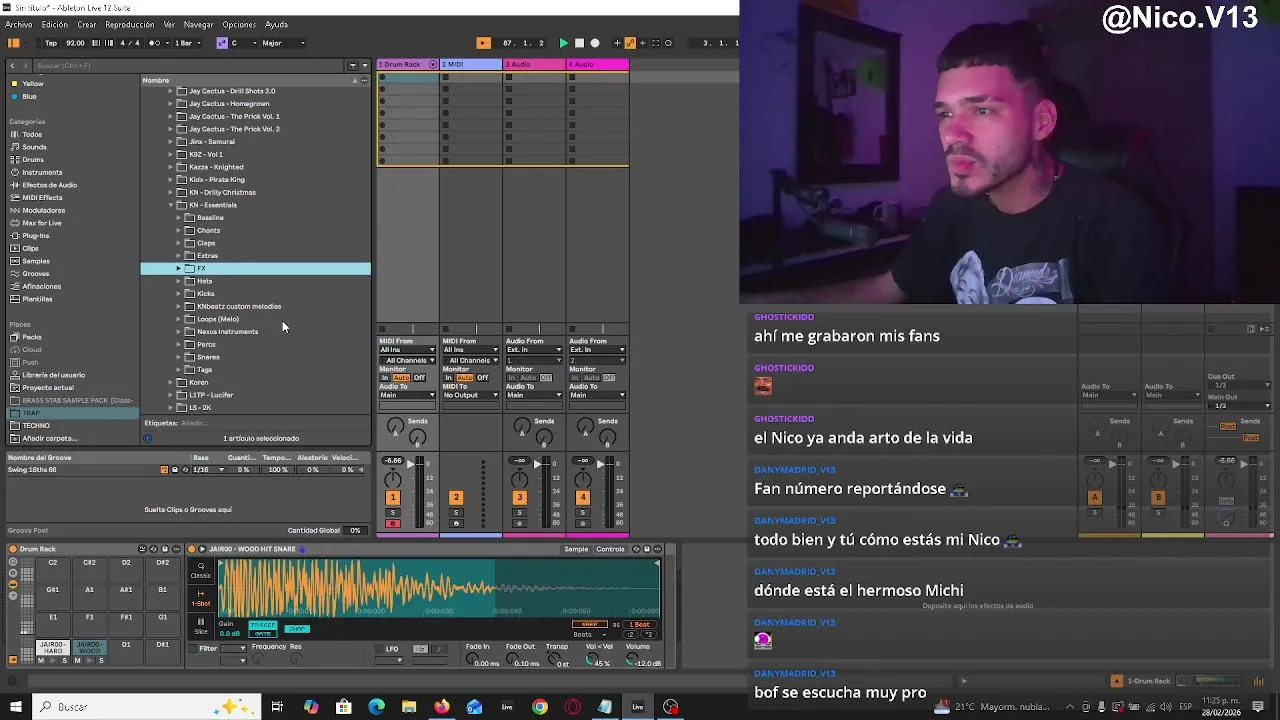Open track 2 No Output MIDI To dropdown
The image size is (1280, 720).
(470, 395)
